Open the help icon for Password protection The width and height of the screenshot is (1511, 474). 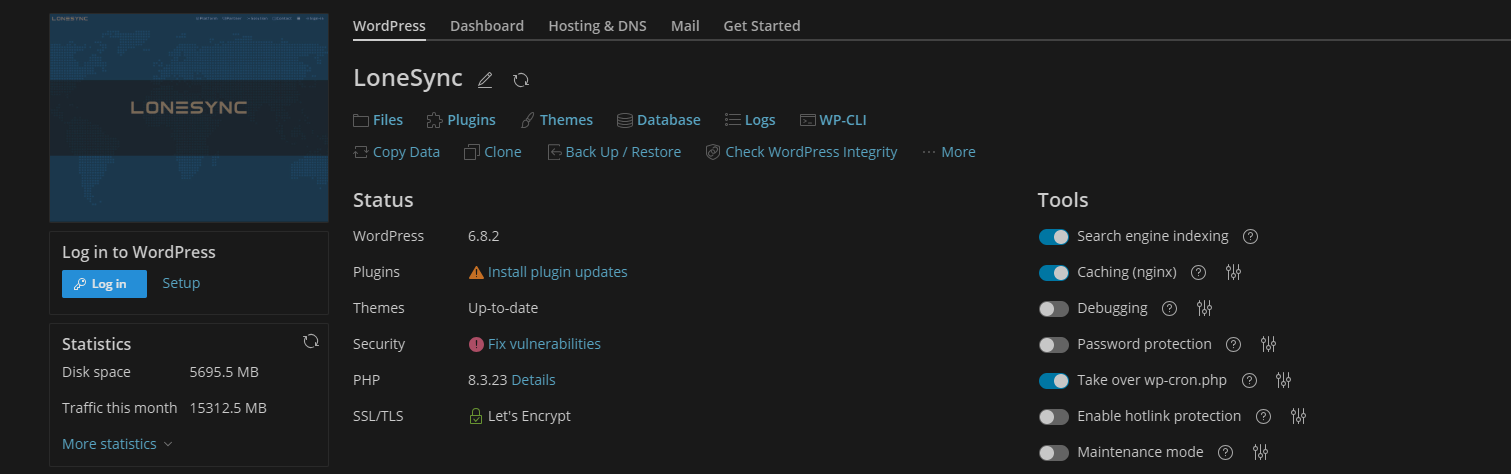click(1234, 344)
